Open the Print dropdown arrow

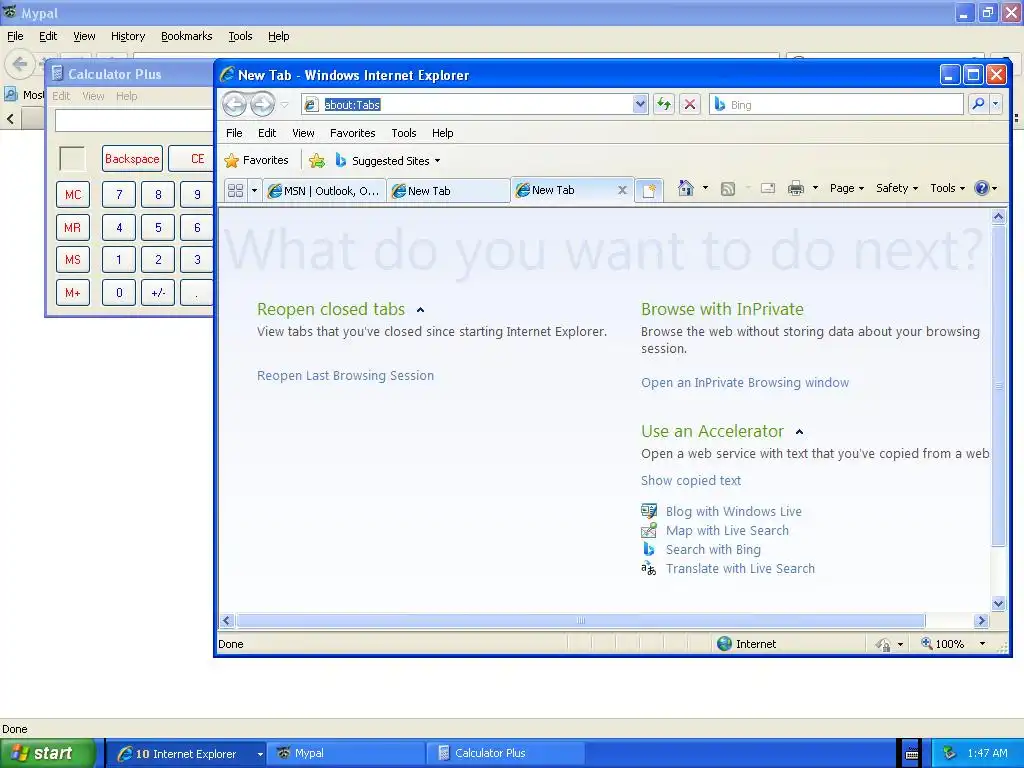[815, 188]
